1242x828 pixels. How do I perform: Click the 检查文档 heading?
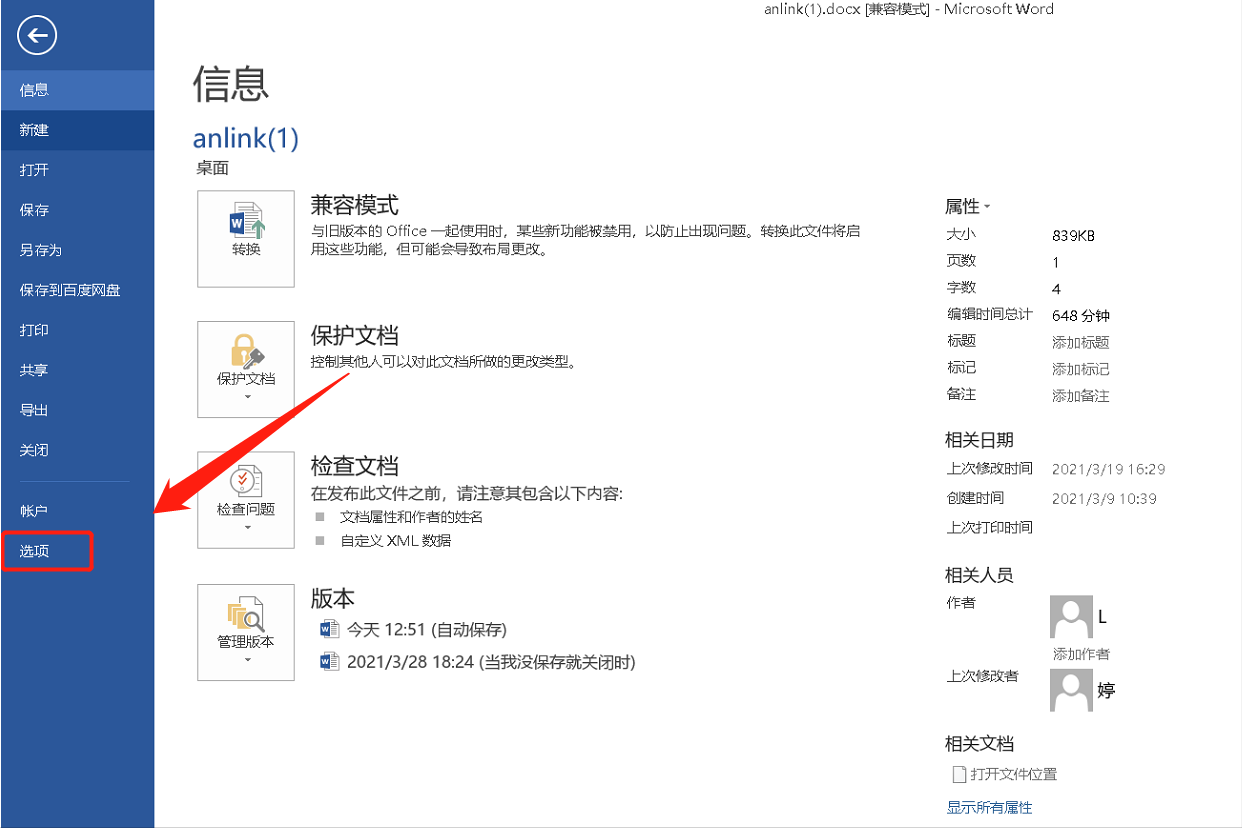355,465
